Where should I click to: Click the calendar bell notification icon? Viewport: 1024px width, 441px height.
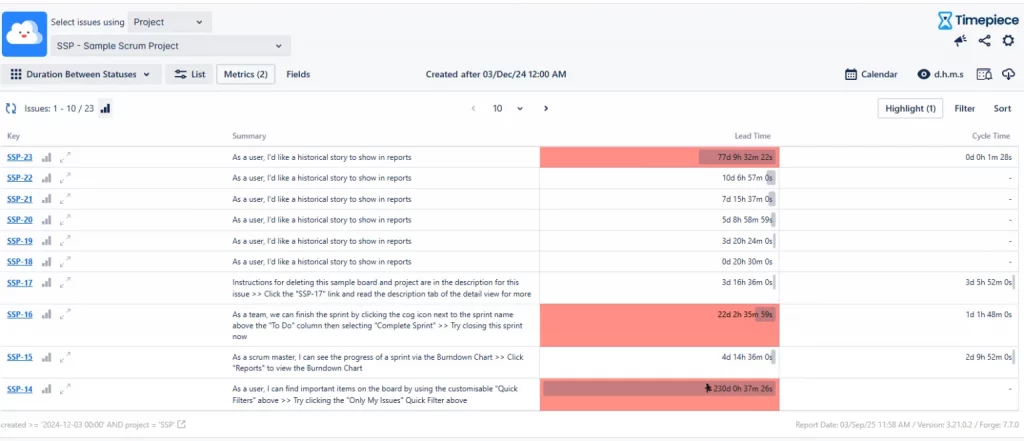984,74
